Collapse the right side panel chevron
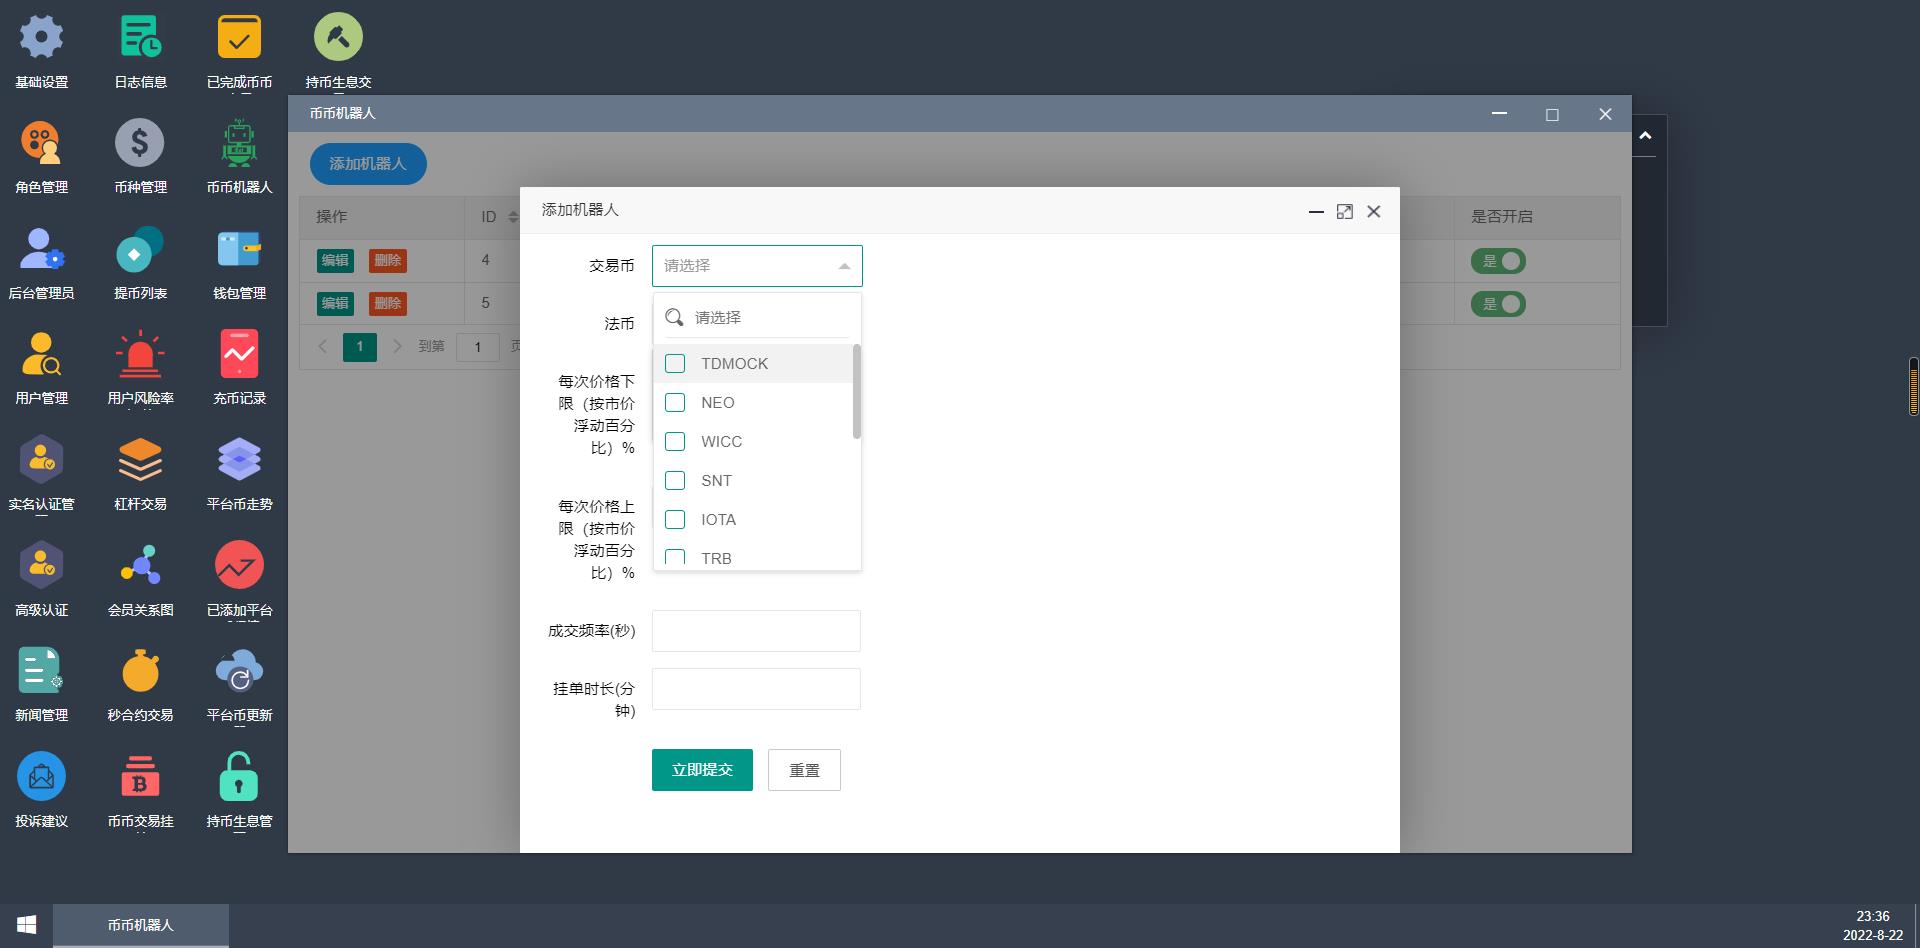The image size is (1920, 948). (x=1645, y=136)
